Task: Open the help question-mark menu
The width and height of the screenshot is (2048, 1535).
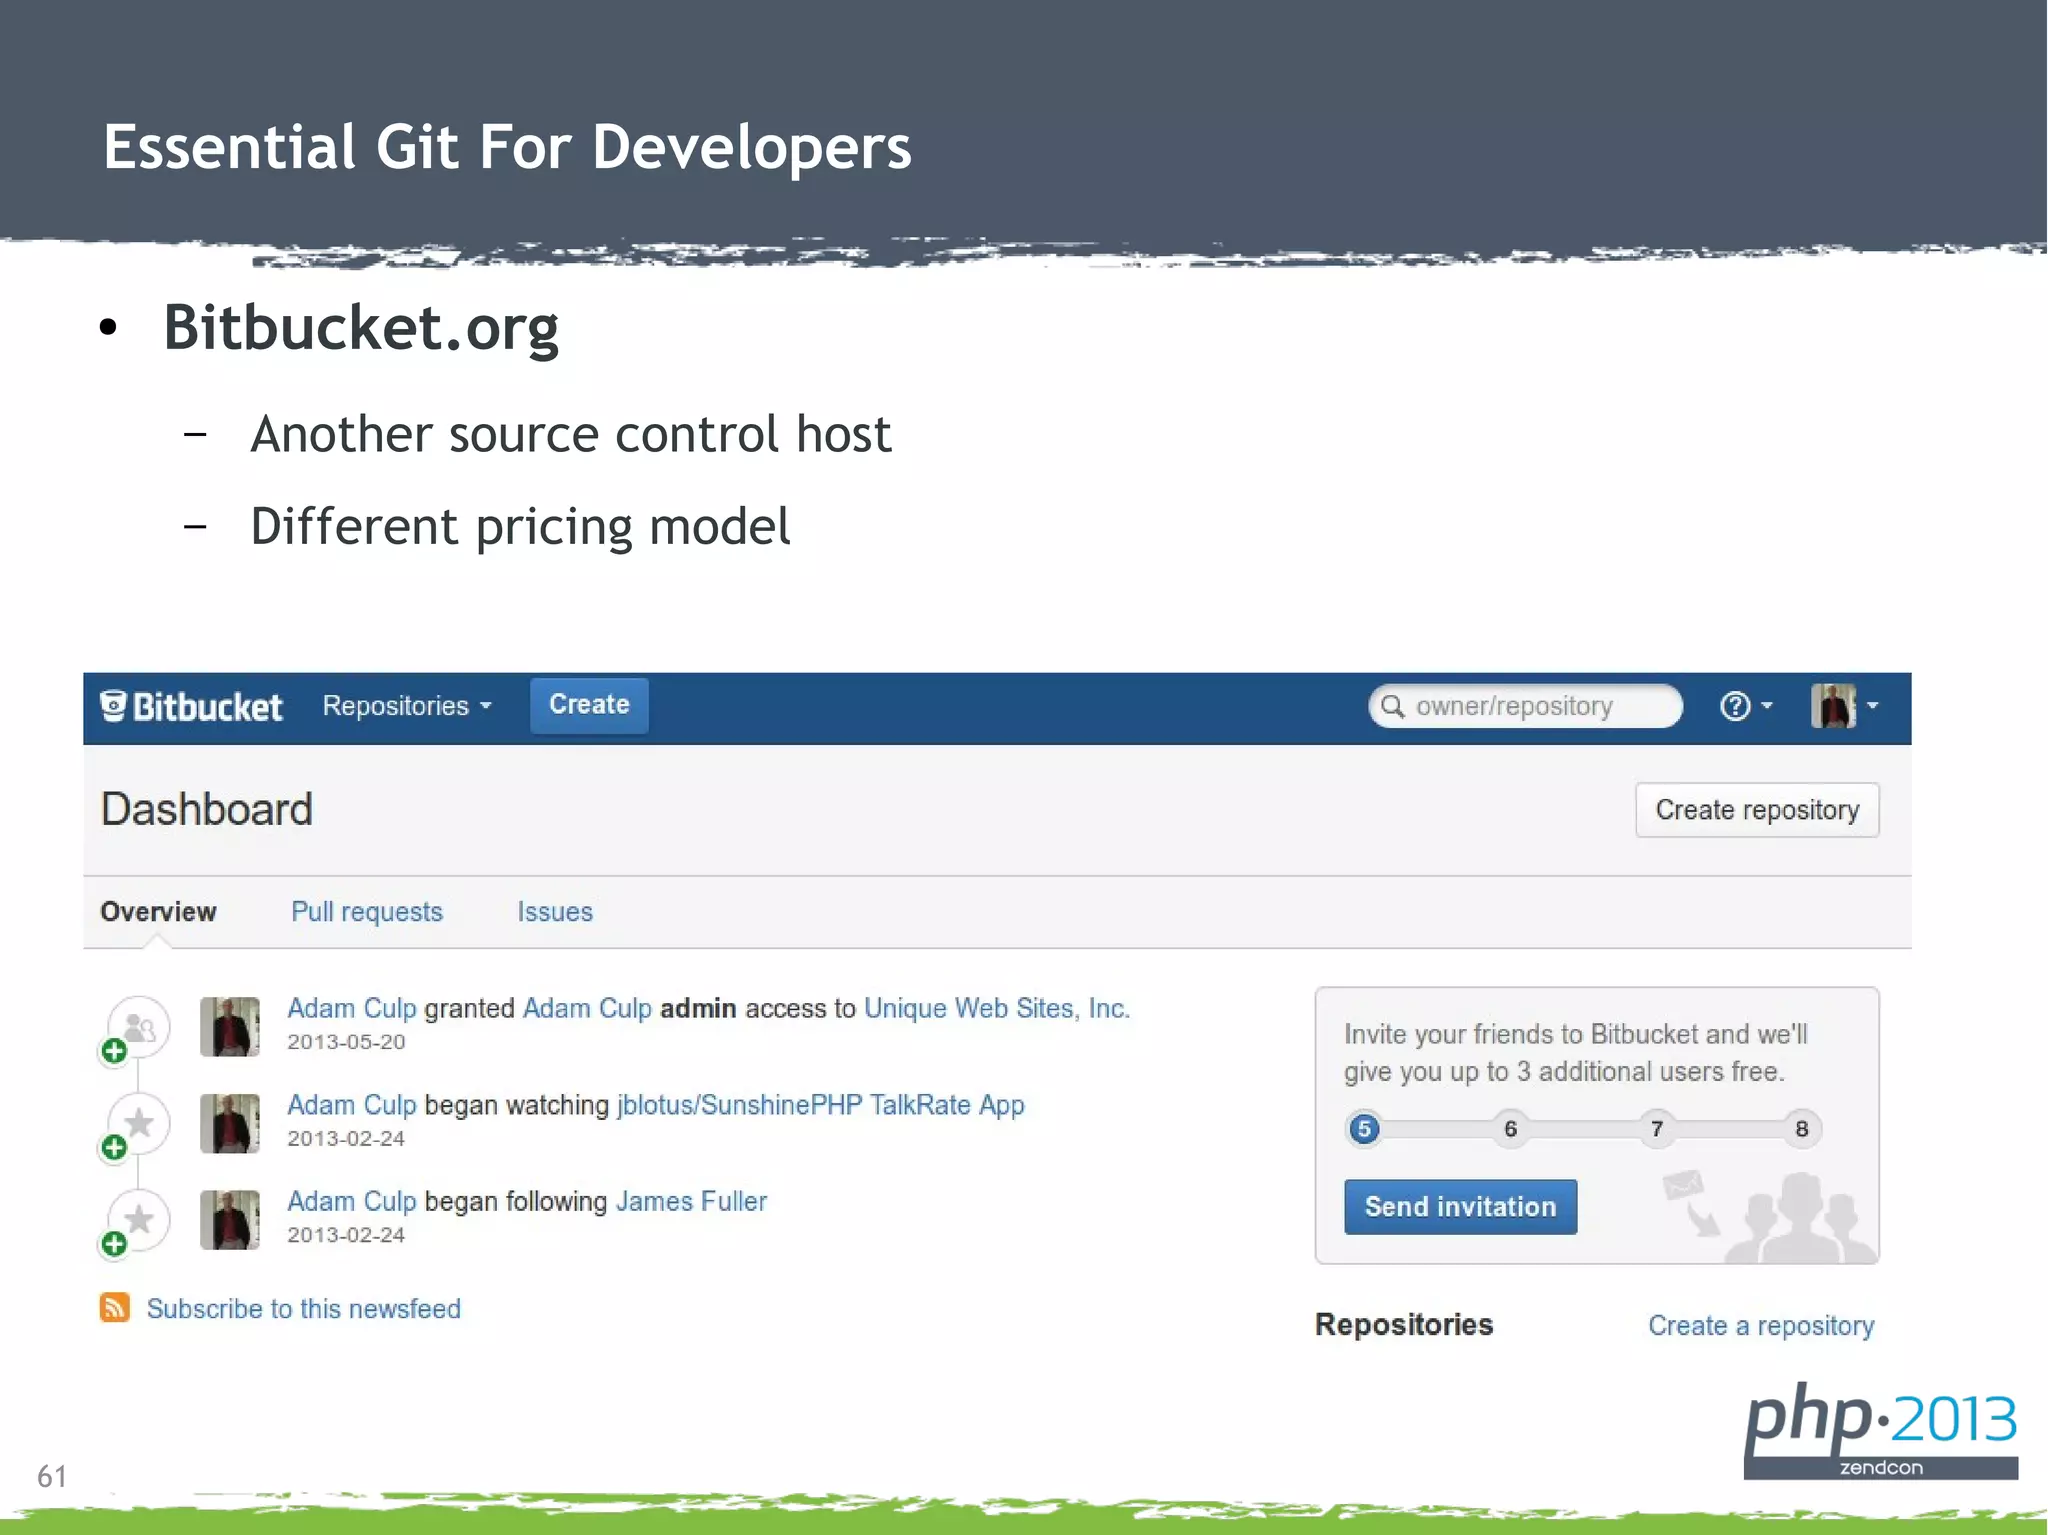Action: [x=1746, y=706]
